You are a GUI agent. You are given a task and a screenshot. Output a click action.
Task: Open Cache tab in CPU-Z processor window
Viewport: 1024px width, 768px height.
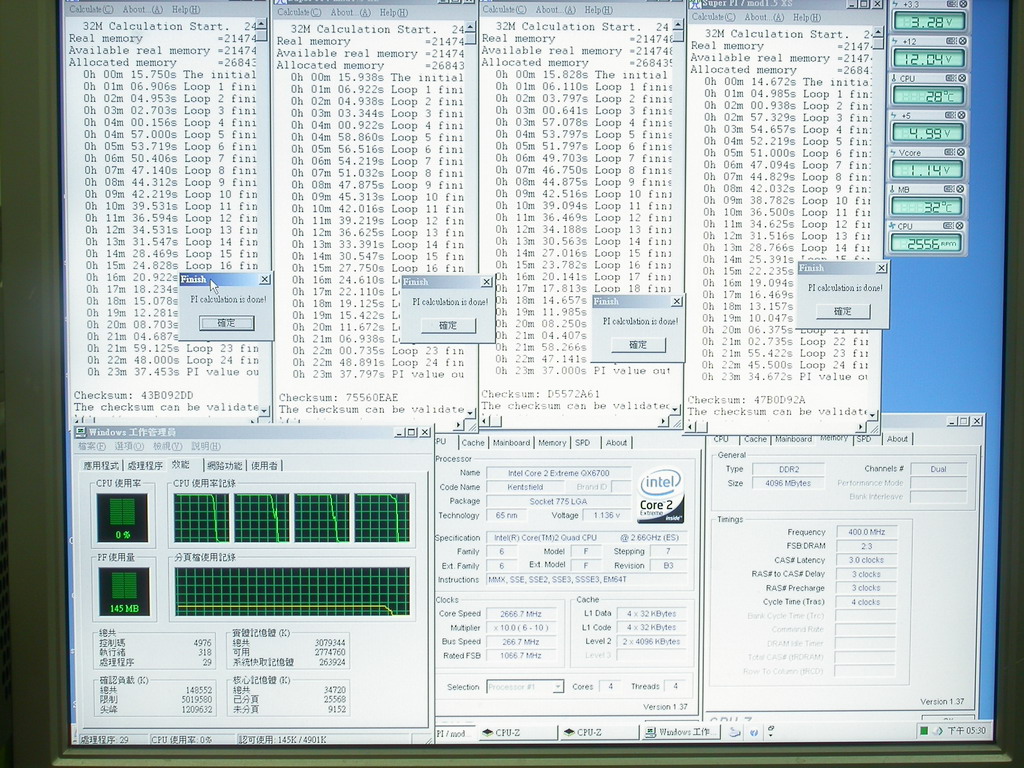pos(473,443)
